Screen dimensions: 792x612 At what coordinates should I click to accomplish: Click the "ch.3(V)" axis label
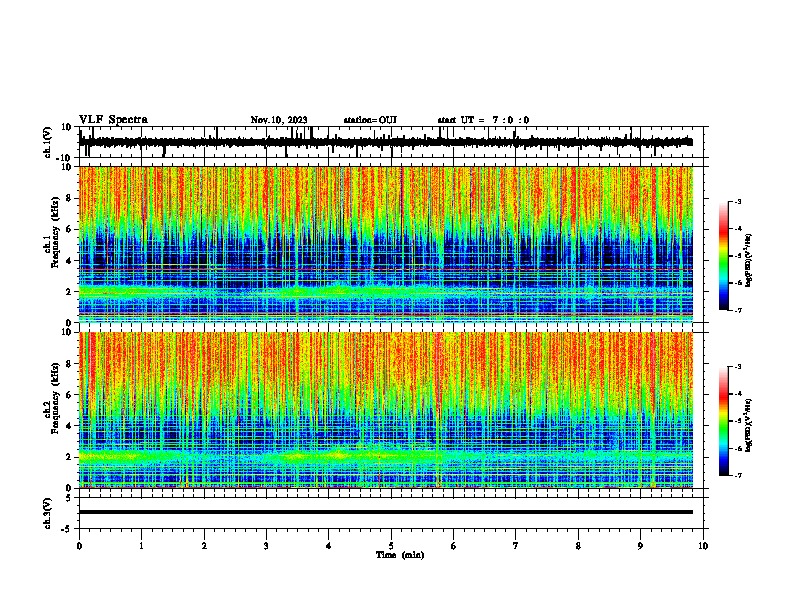48,514
